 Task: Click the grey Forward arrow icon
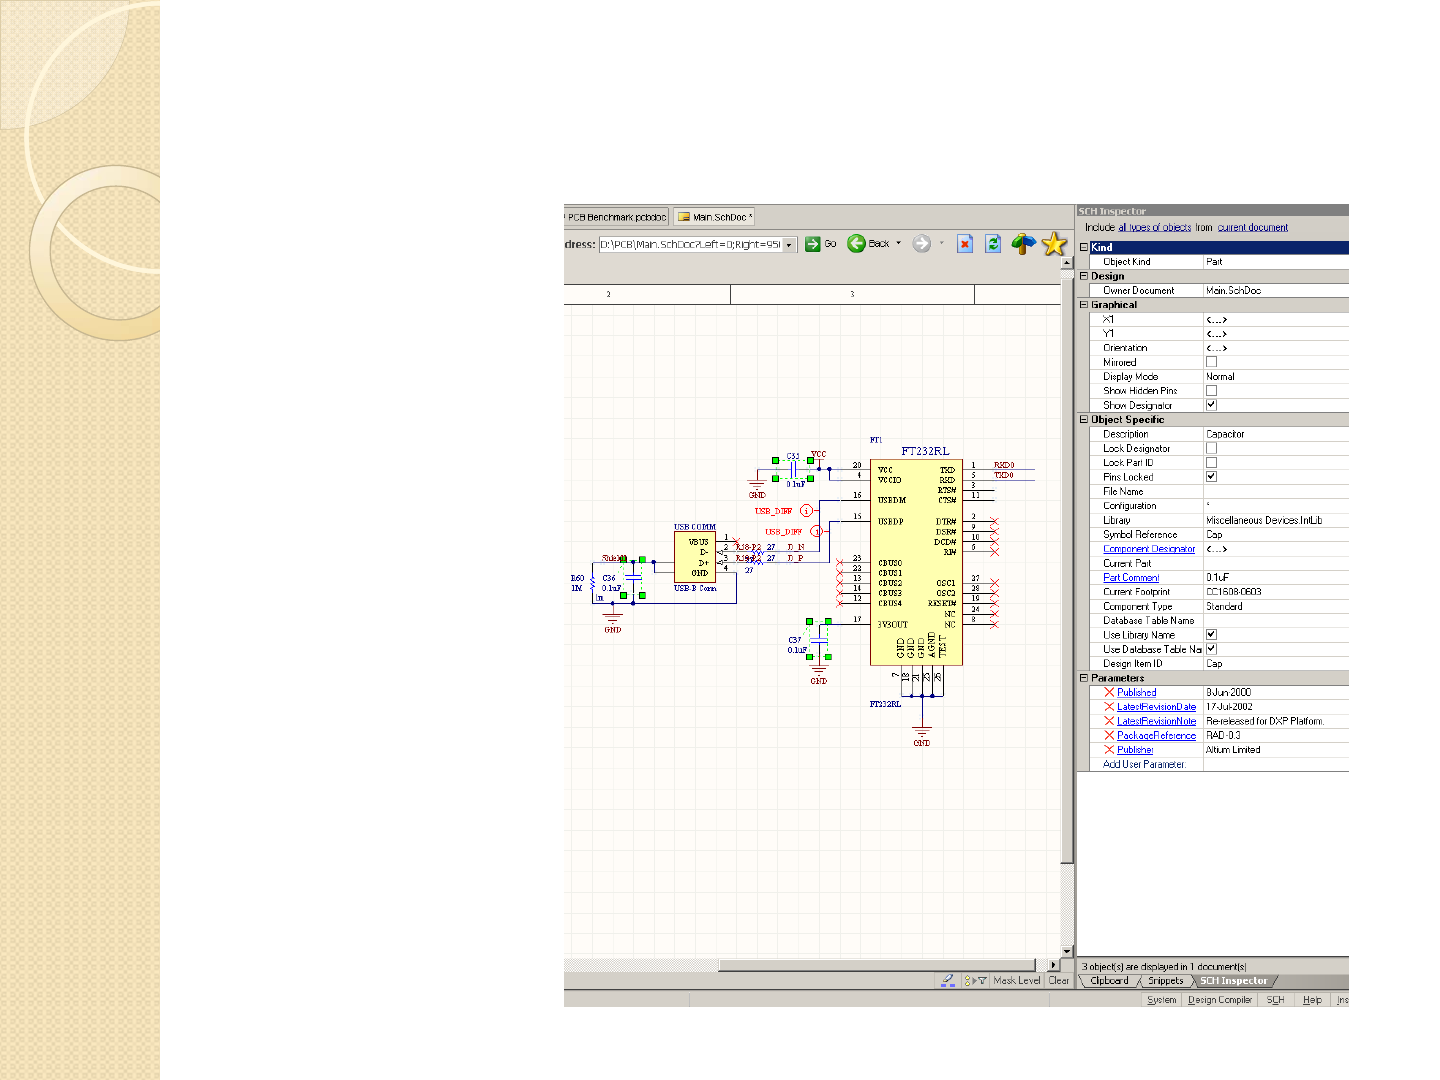[922, 244]
